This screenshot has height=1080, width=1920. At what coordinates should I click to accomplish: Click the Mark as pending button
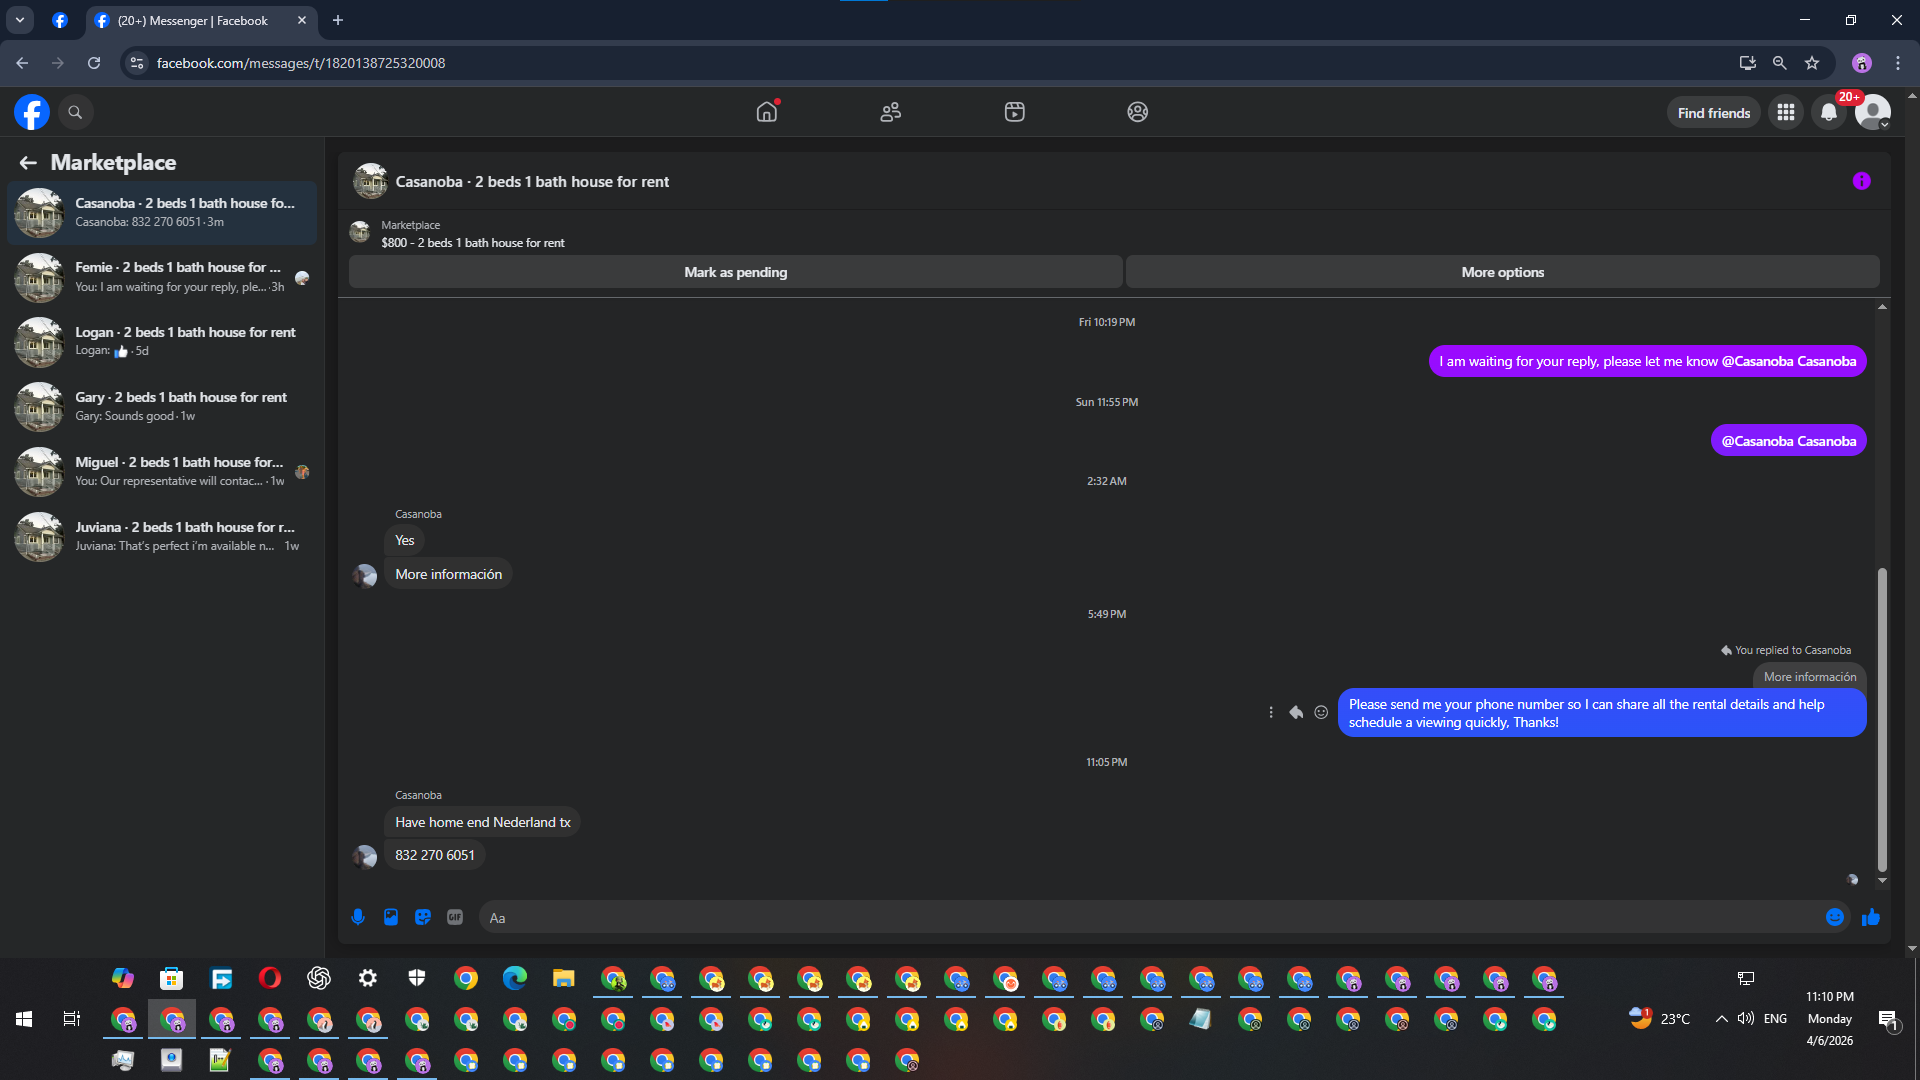coord(735,272)
